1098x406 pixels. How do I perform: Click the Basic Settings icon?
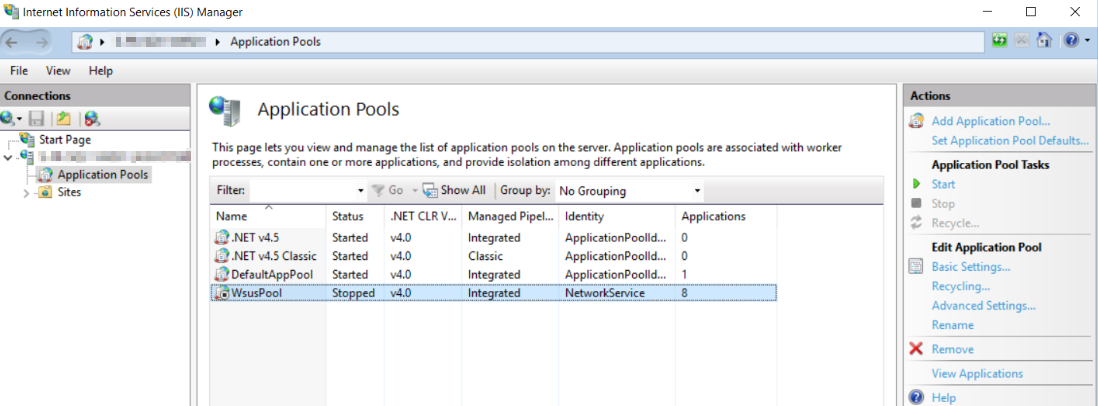[x=916, y=267]
